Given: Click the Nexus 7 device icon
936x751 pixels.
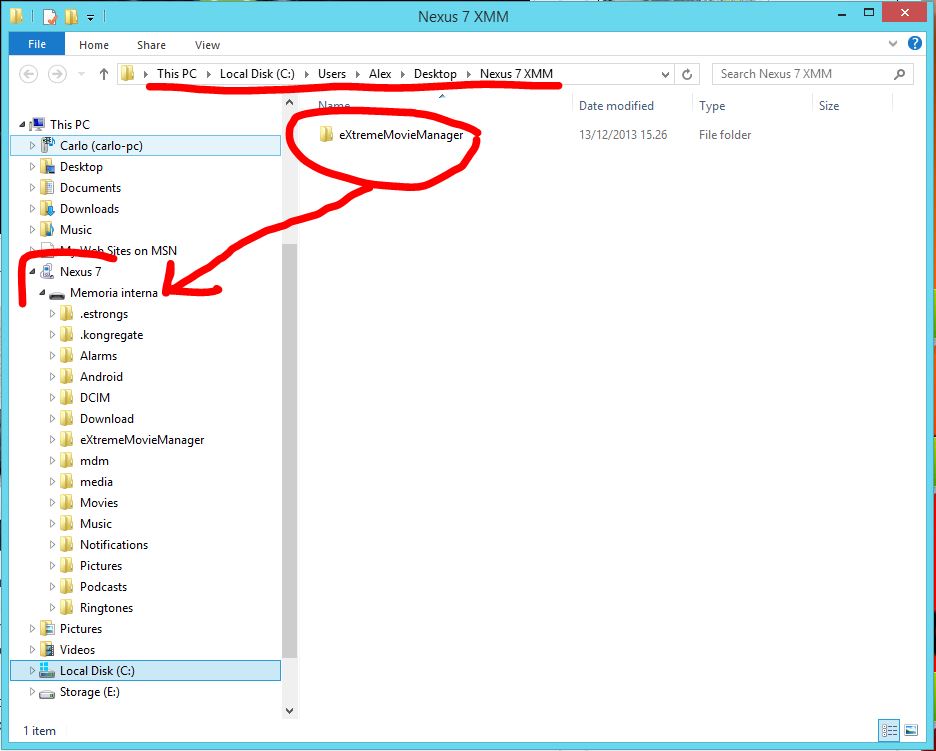Looking at the screenshot, I should [x=47, y=272].
